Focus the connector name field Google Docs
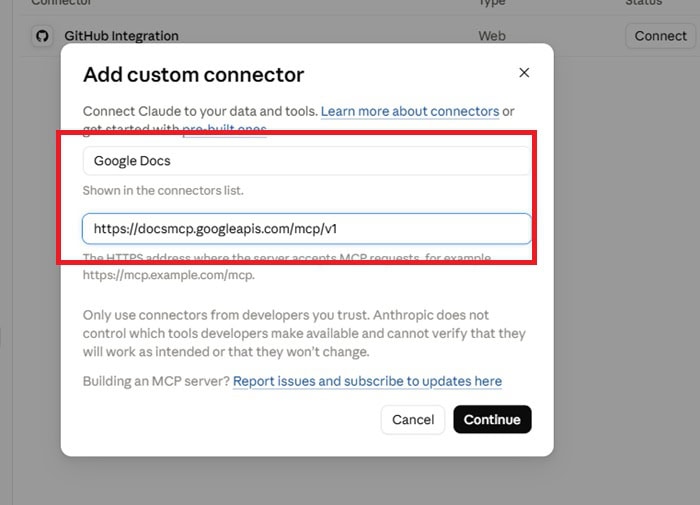The height and width of the screenshot is (505, 700). click(x=307, y=161)
